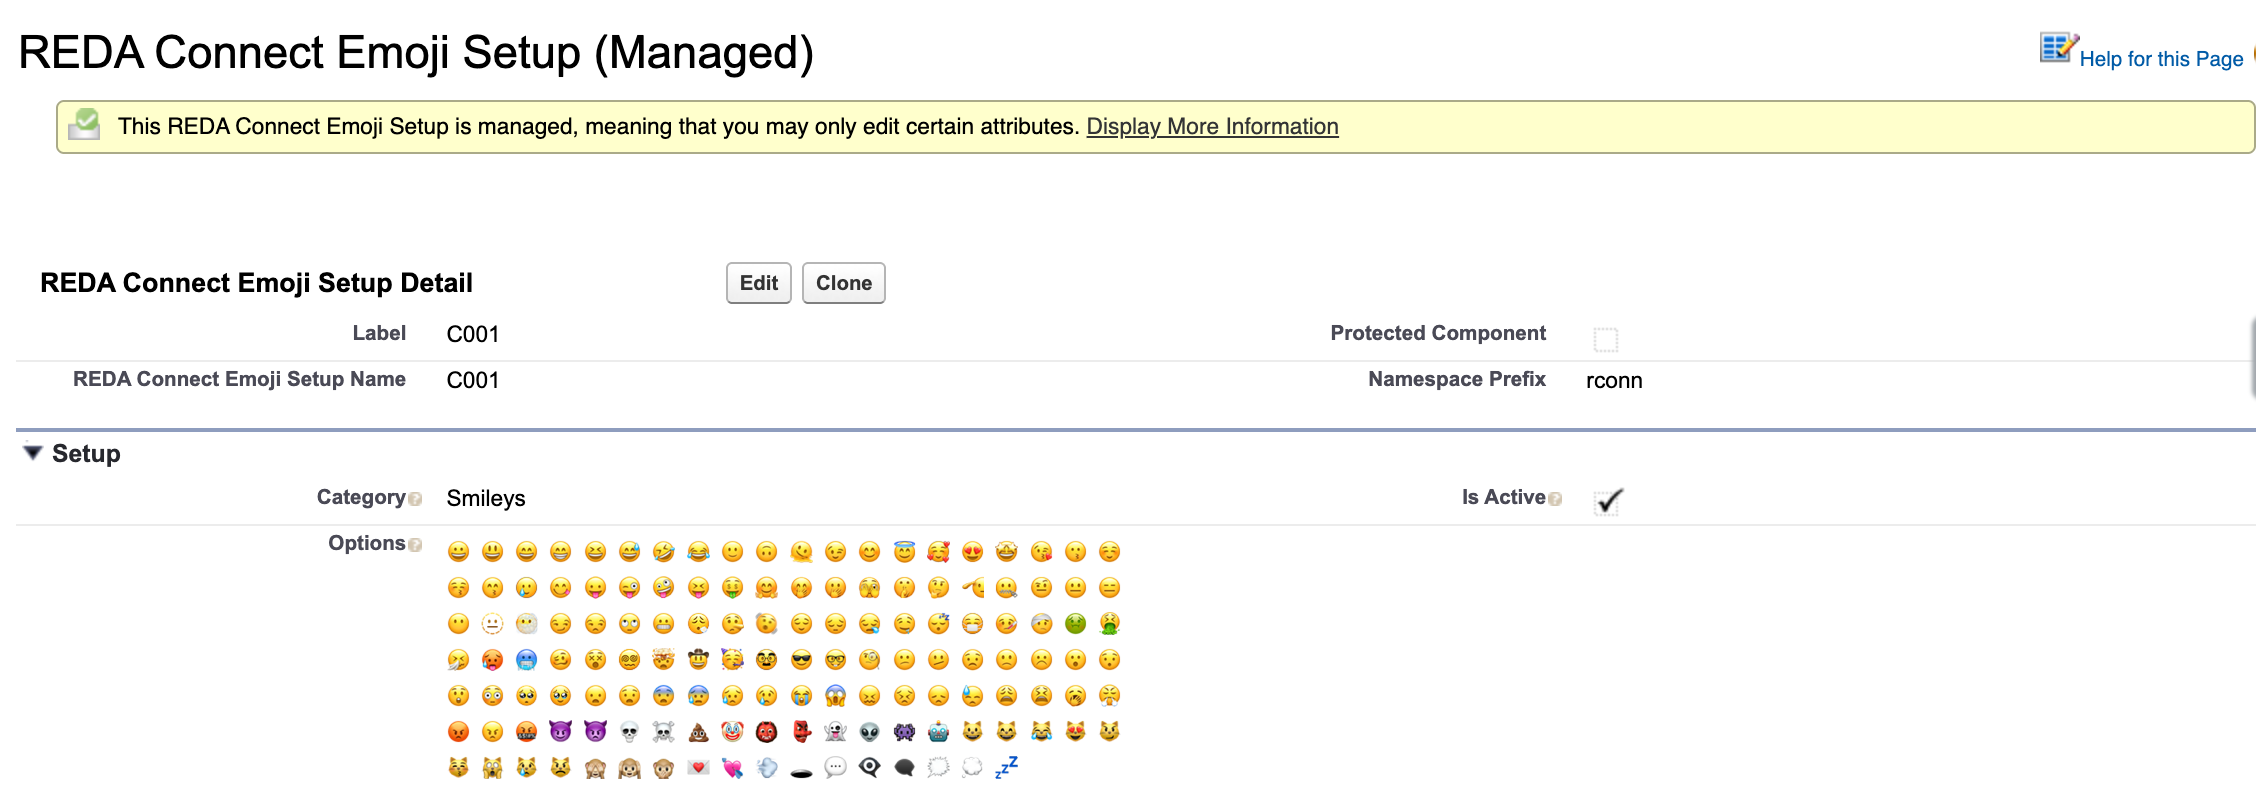
Task: Choose the love letter envelope emoji
Action: [698, 767]
